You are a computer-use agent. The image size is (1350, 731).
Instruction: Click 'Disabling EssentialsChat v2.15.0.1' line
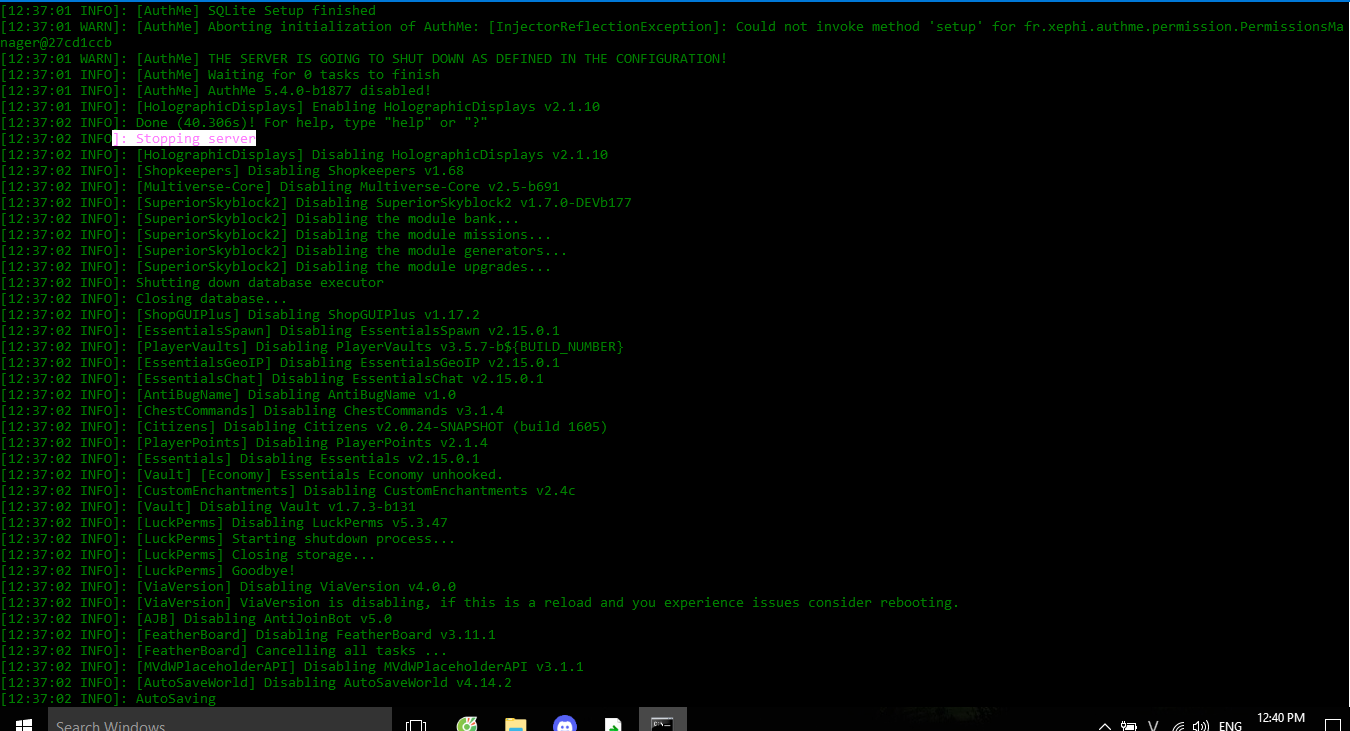(x=271, y=379)
